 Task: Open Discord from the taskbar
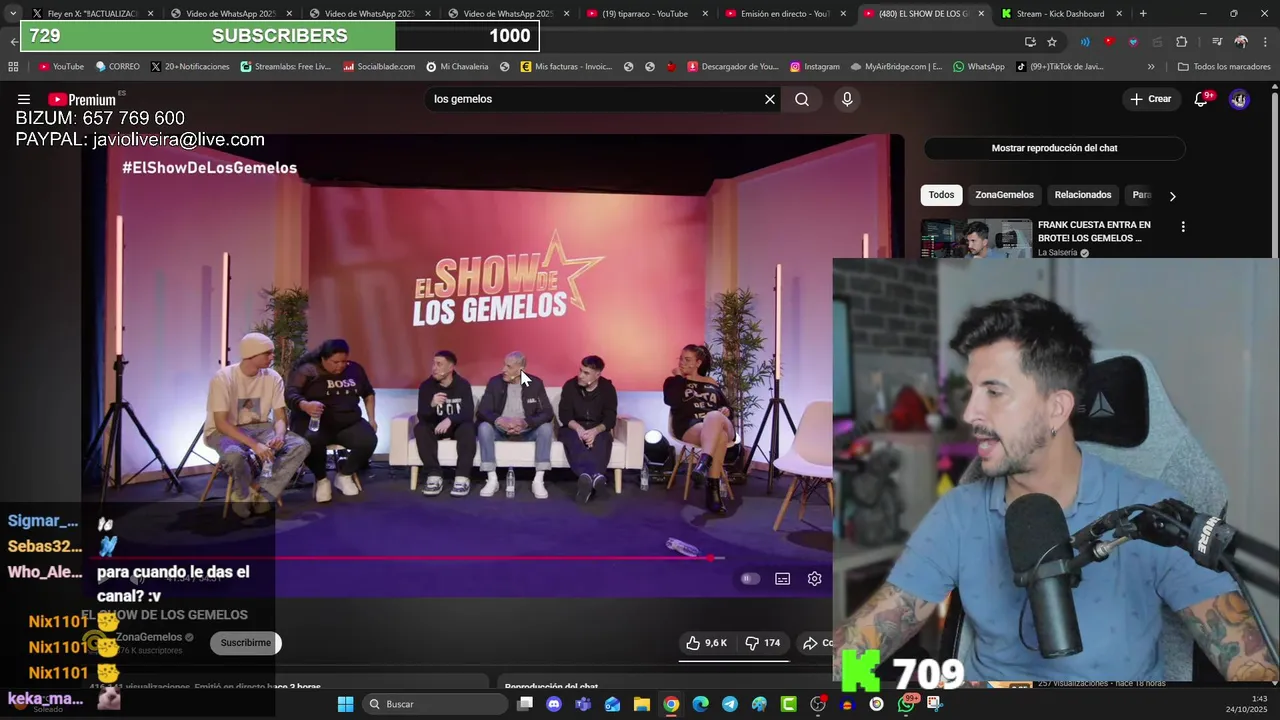[x=554, y=704]
